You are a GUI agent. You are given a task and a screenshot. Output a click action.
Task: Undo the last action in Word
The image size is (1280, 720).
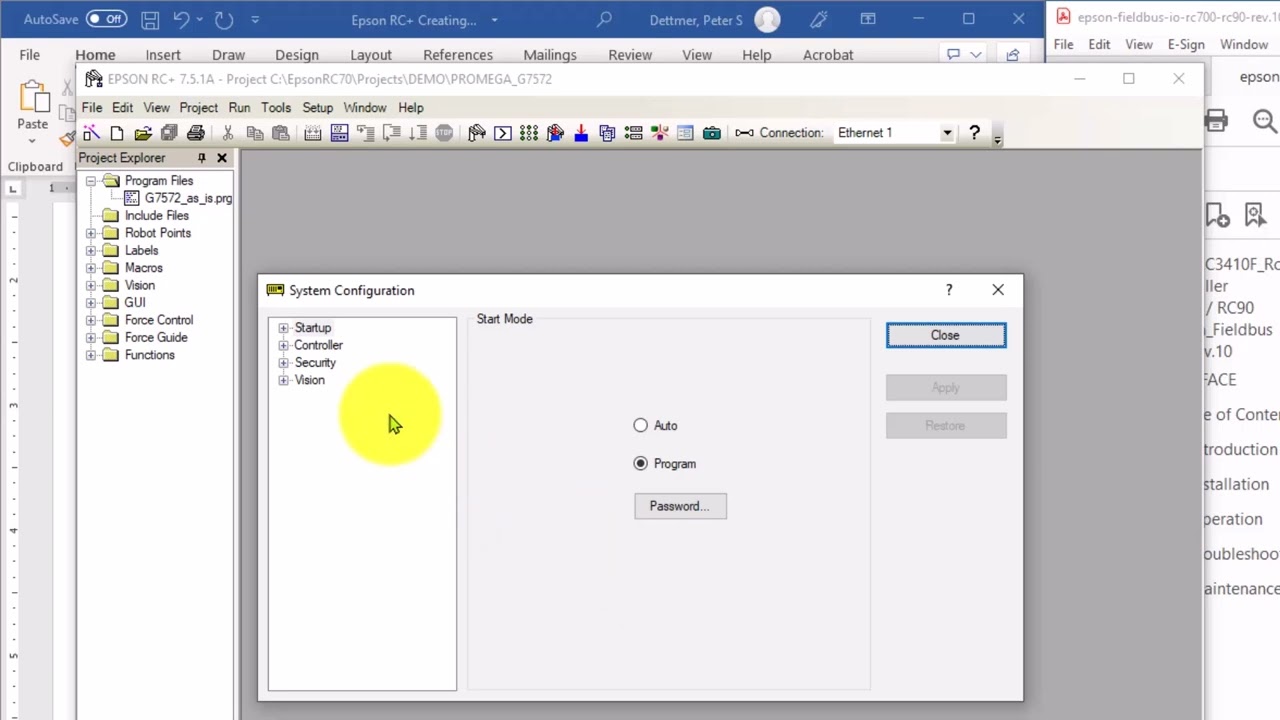181,19
